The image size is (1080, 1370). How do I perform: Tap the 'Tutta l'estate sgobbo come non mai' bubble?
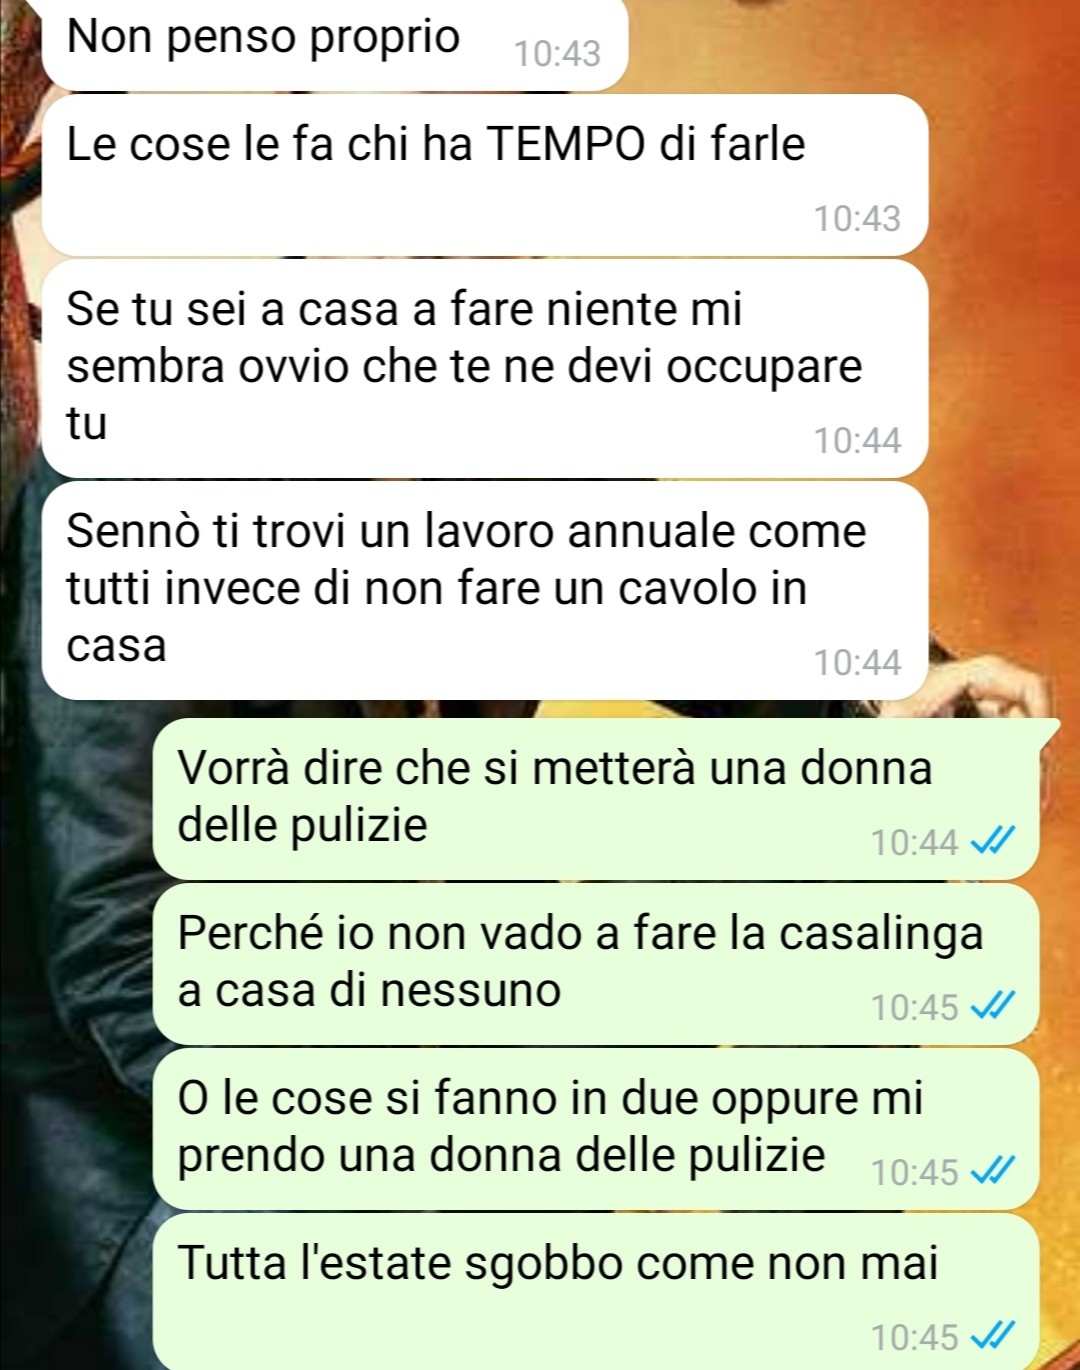click(596, 1292)
